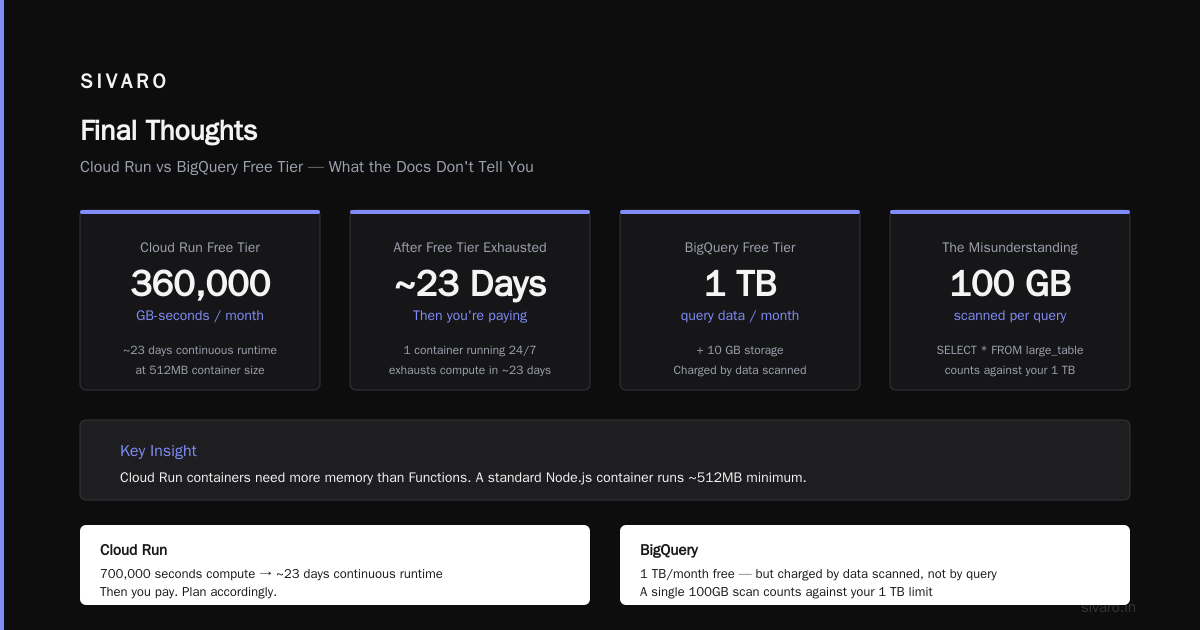
Task: Click '1 TB/month free' line
Action: pos(818,574)
